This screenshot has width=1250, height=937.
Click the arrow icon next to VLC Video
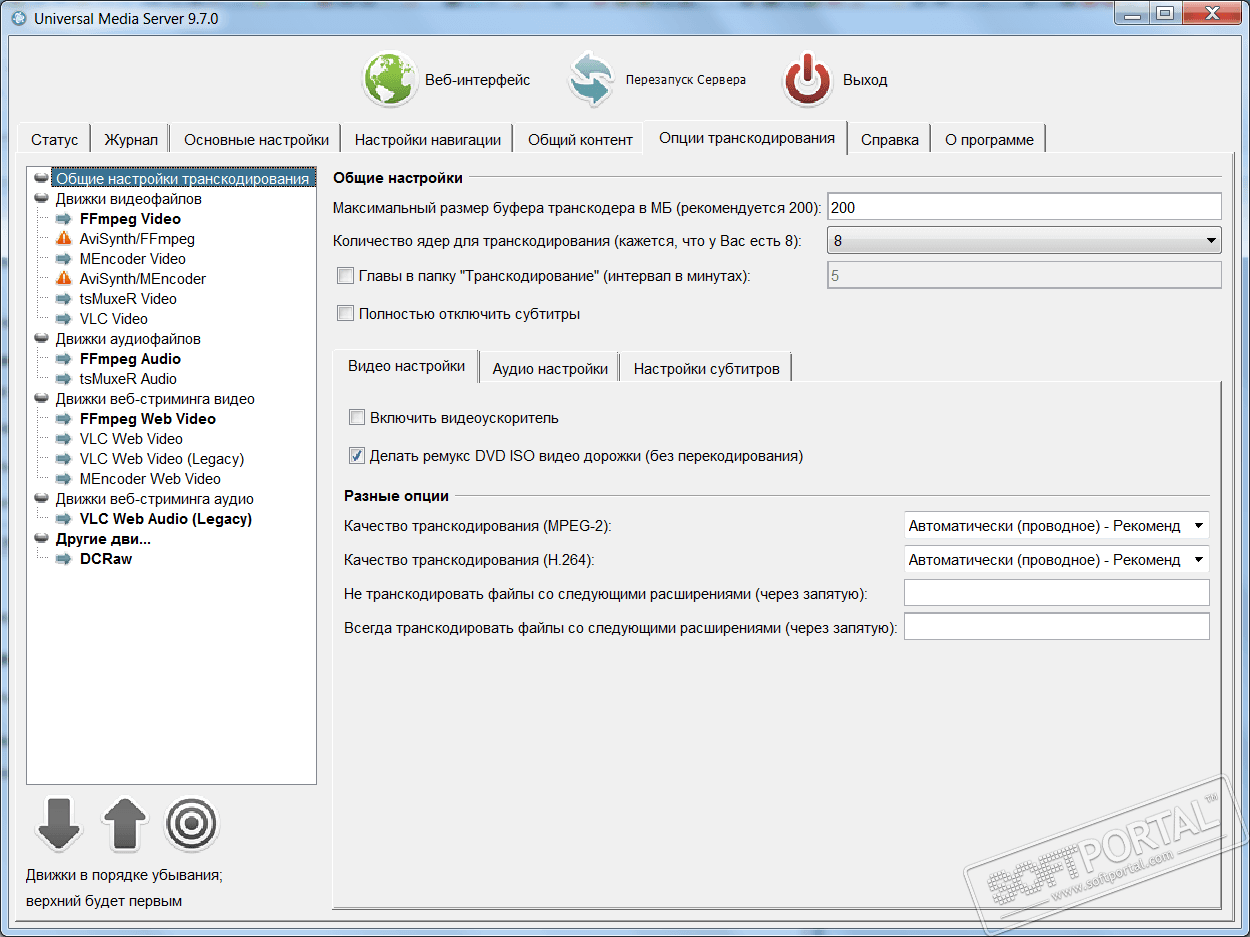pos(64,319)
